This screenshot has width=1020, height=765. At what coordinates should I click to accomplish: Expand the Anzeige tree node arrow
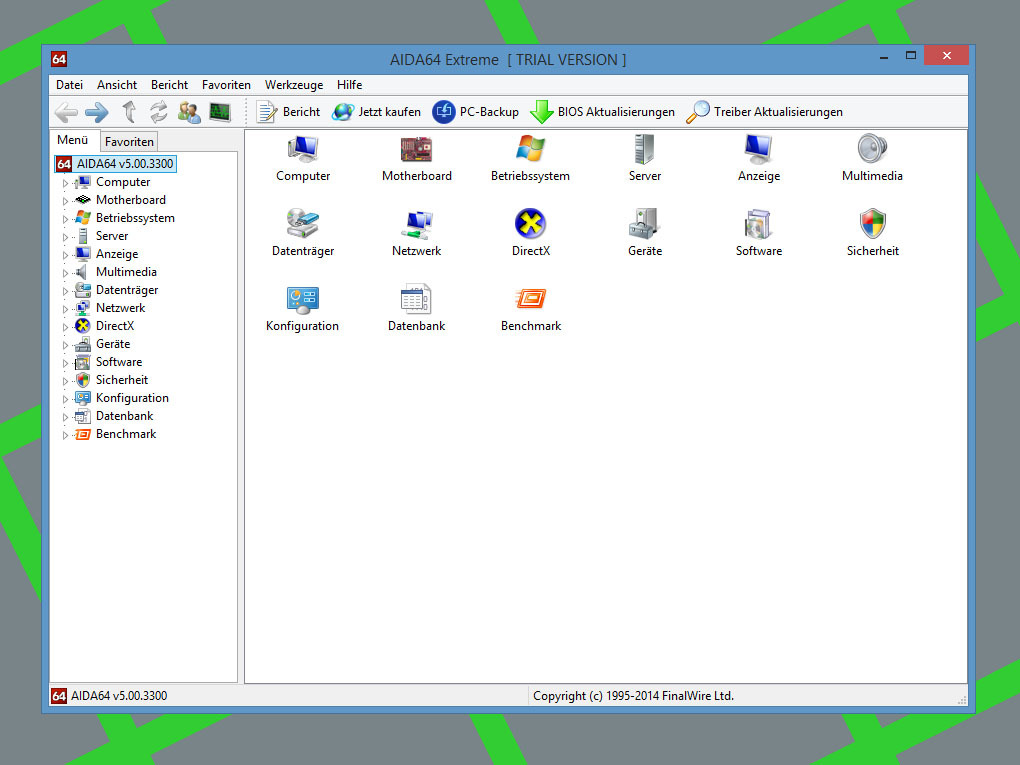click(65, 255)
